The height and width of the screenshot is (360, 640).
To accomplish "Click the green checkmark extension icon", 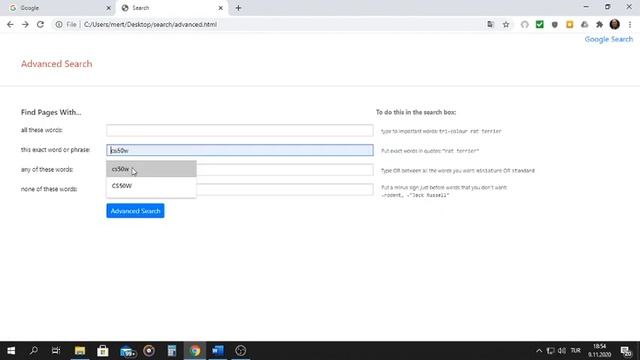I will 540,24.
